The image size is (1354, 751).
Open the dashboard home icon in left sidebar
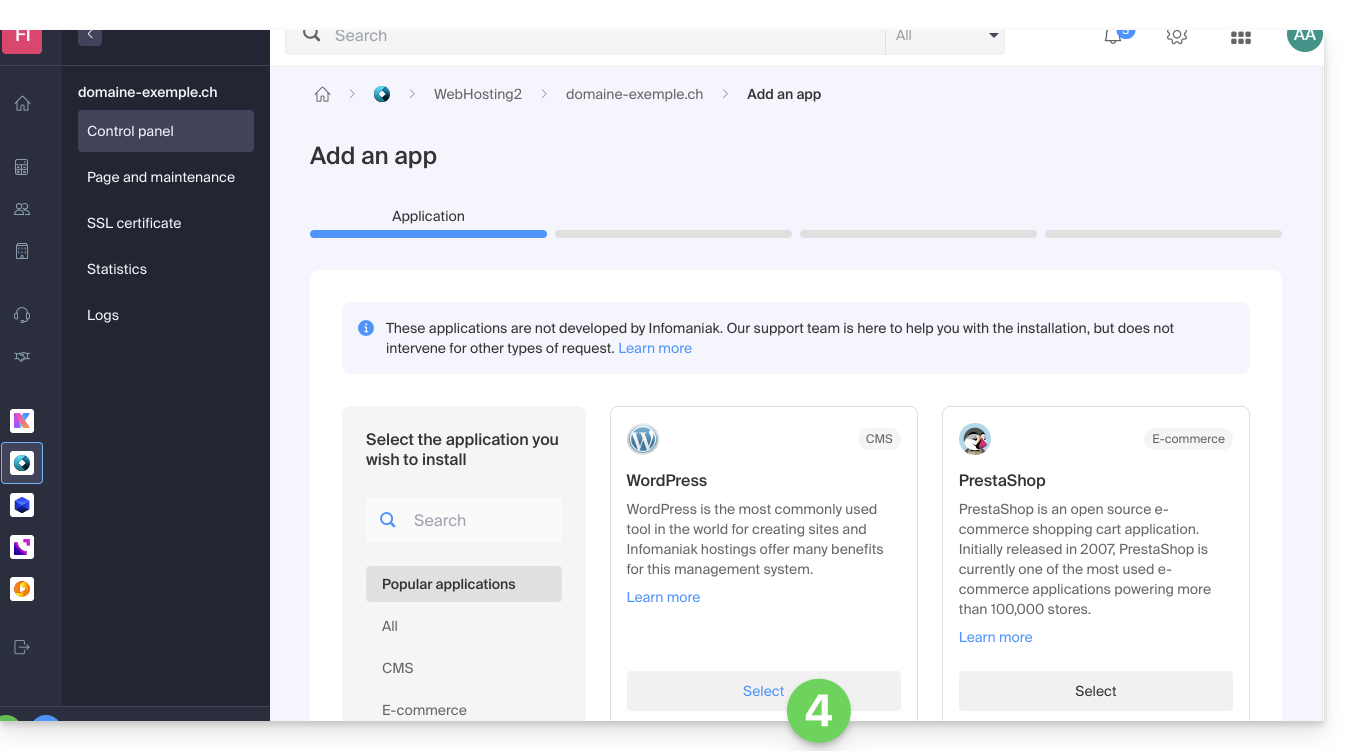tap(22, 104)
